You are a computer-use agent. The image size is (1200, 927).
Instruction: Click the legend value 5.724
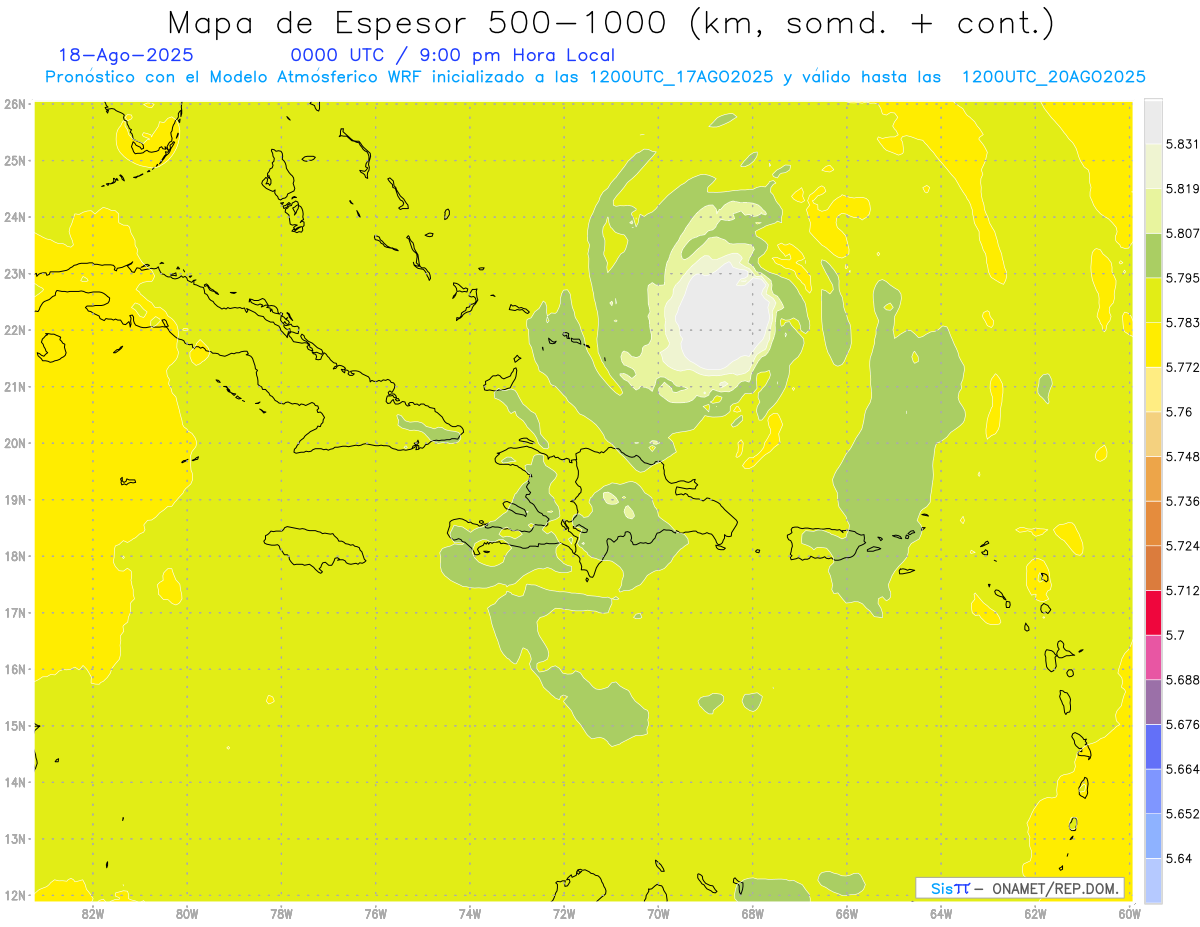(1183, 545)
